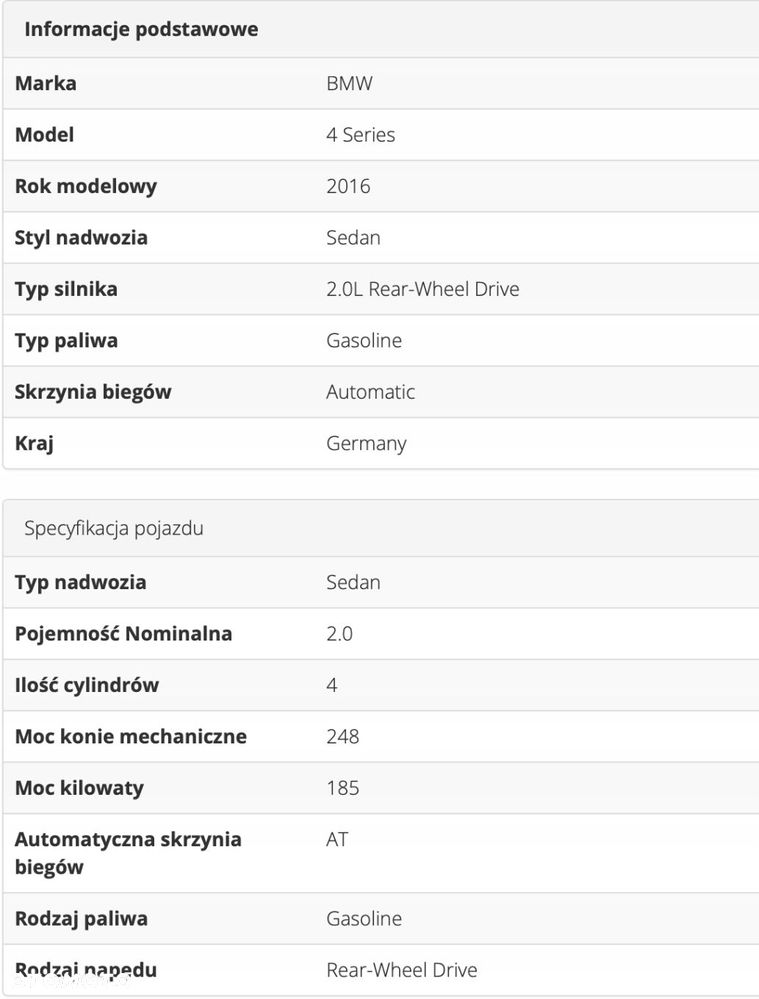Screen dimensions: 759x999
Task: Click the model year value 2016
Action: coord(348,186)
